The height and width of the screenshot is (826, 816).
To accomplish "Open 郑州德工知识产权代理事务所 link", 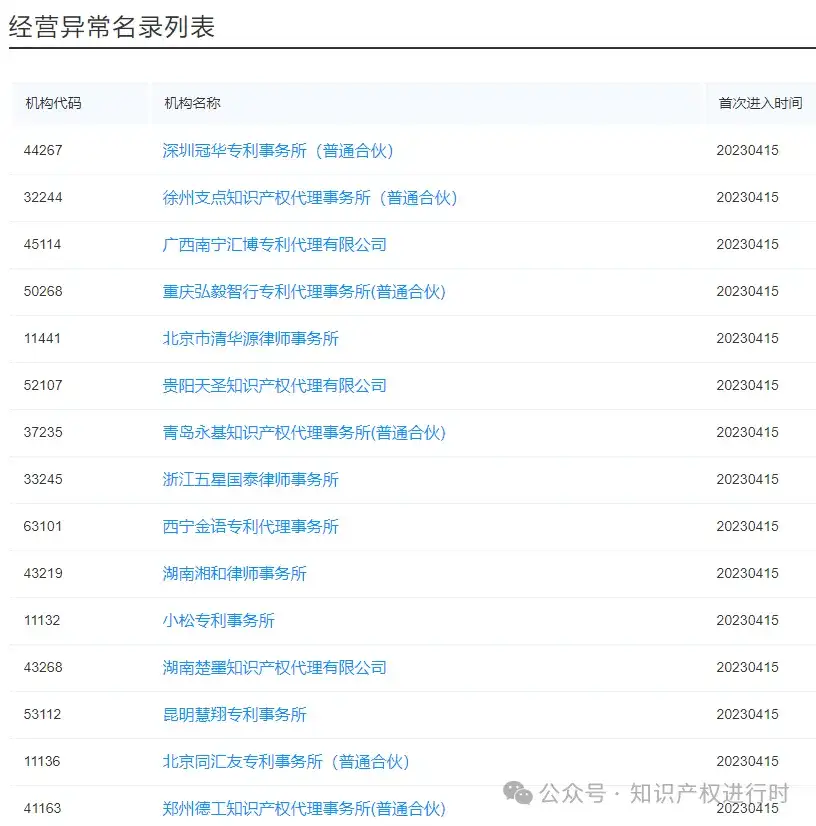I will pos(304,808).
